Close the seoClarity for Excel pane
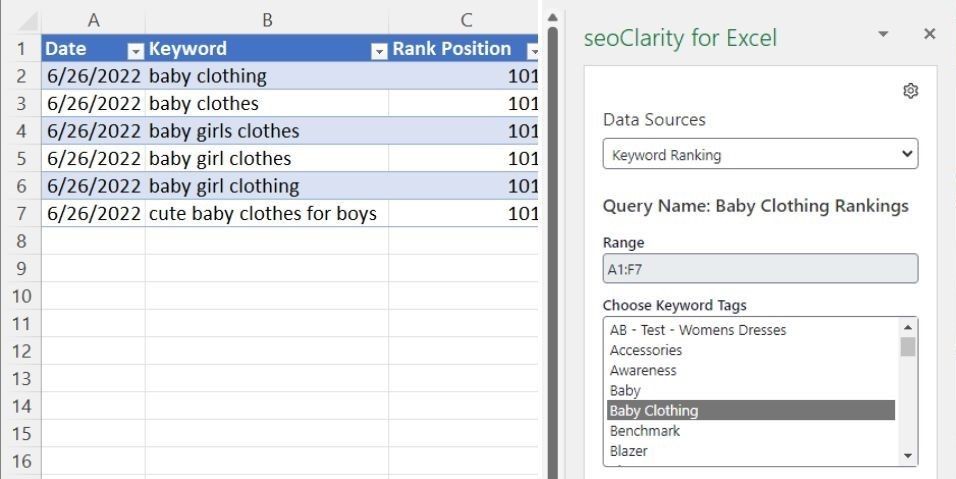The width and height of the screenshot is (956, 479). pos(929,34)
